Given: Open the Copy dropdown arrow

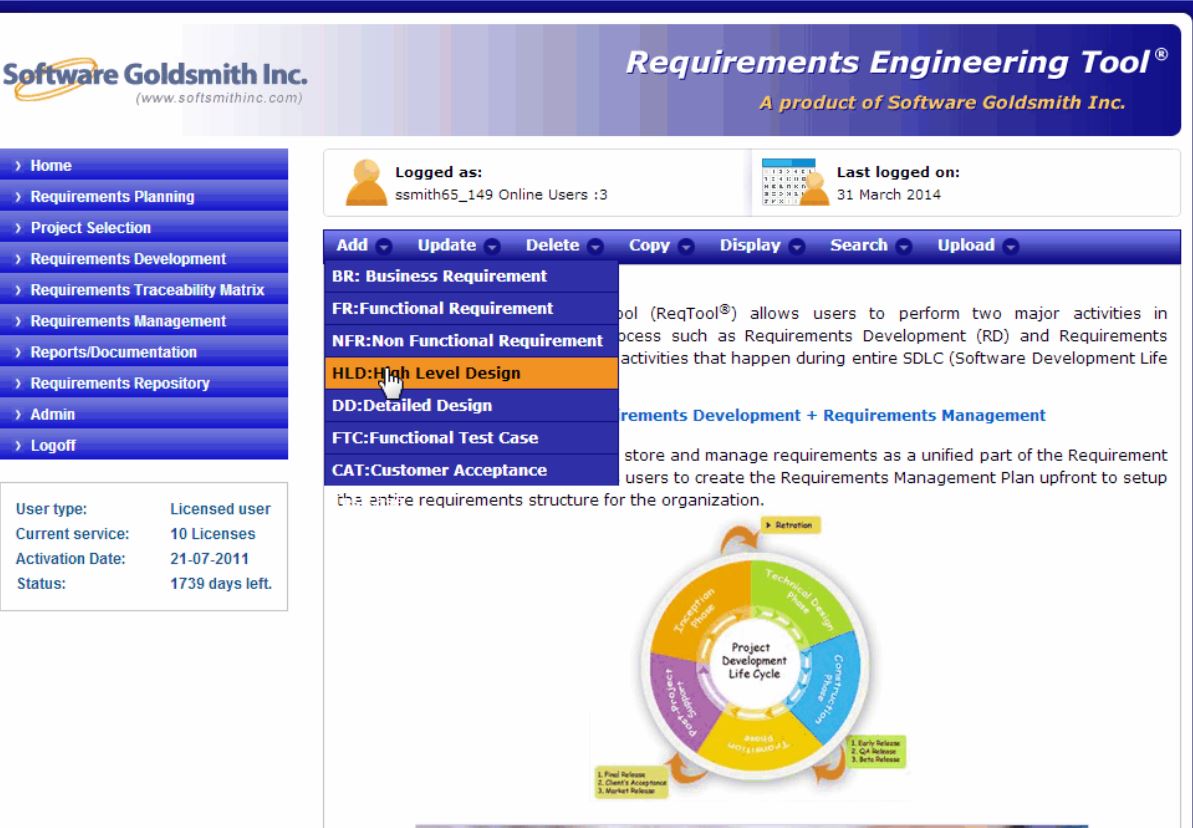Looking at the screenshot, I should click(686, 247).
